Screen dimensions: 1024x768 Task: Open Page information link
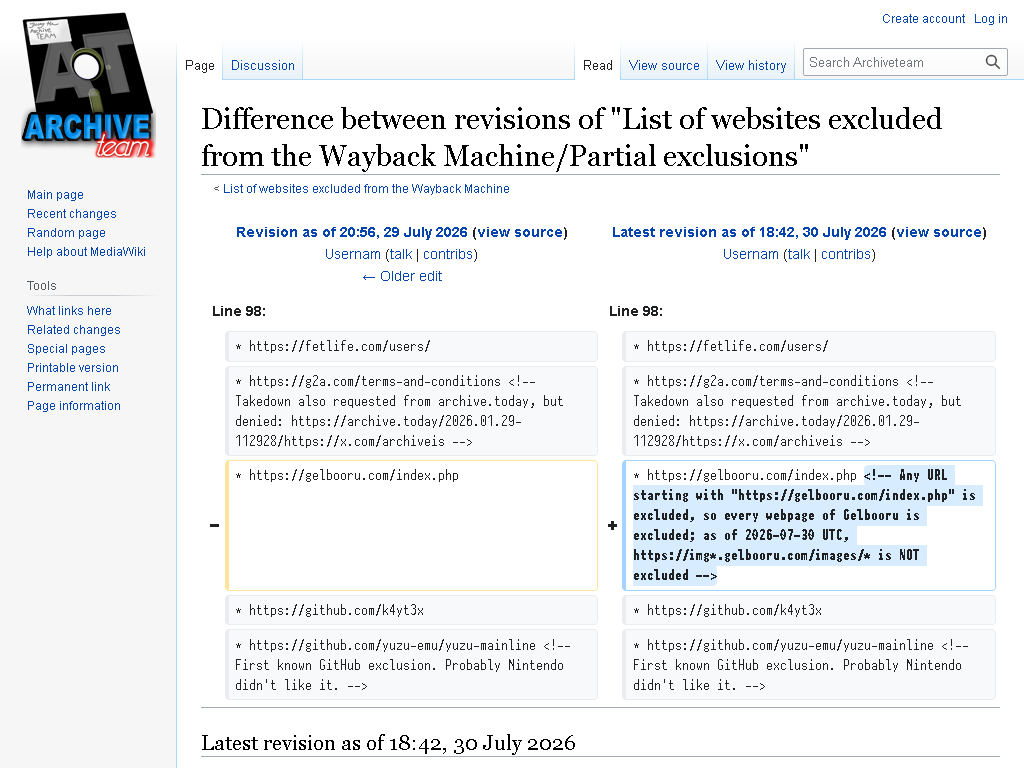pyautogui.click(x=74, y=406)
